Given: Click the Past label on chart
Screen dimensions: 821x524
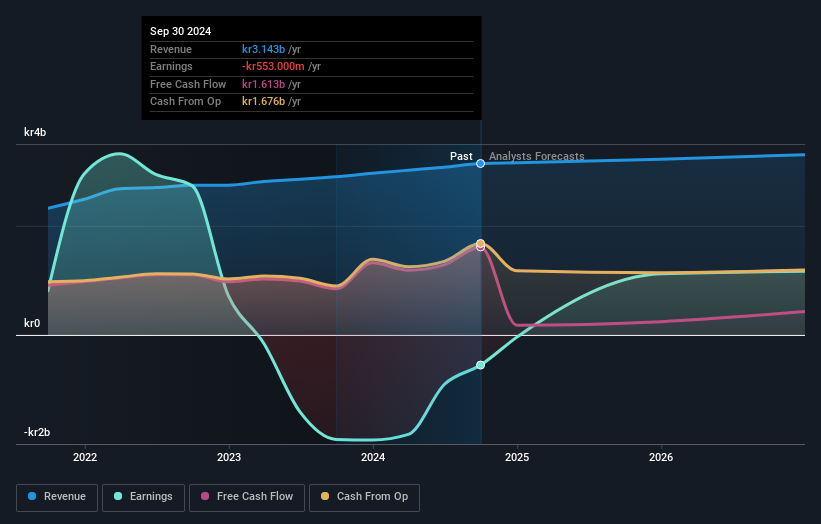Looking at the screenshot, I should 461,156.
